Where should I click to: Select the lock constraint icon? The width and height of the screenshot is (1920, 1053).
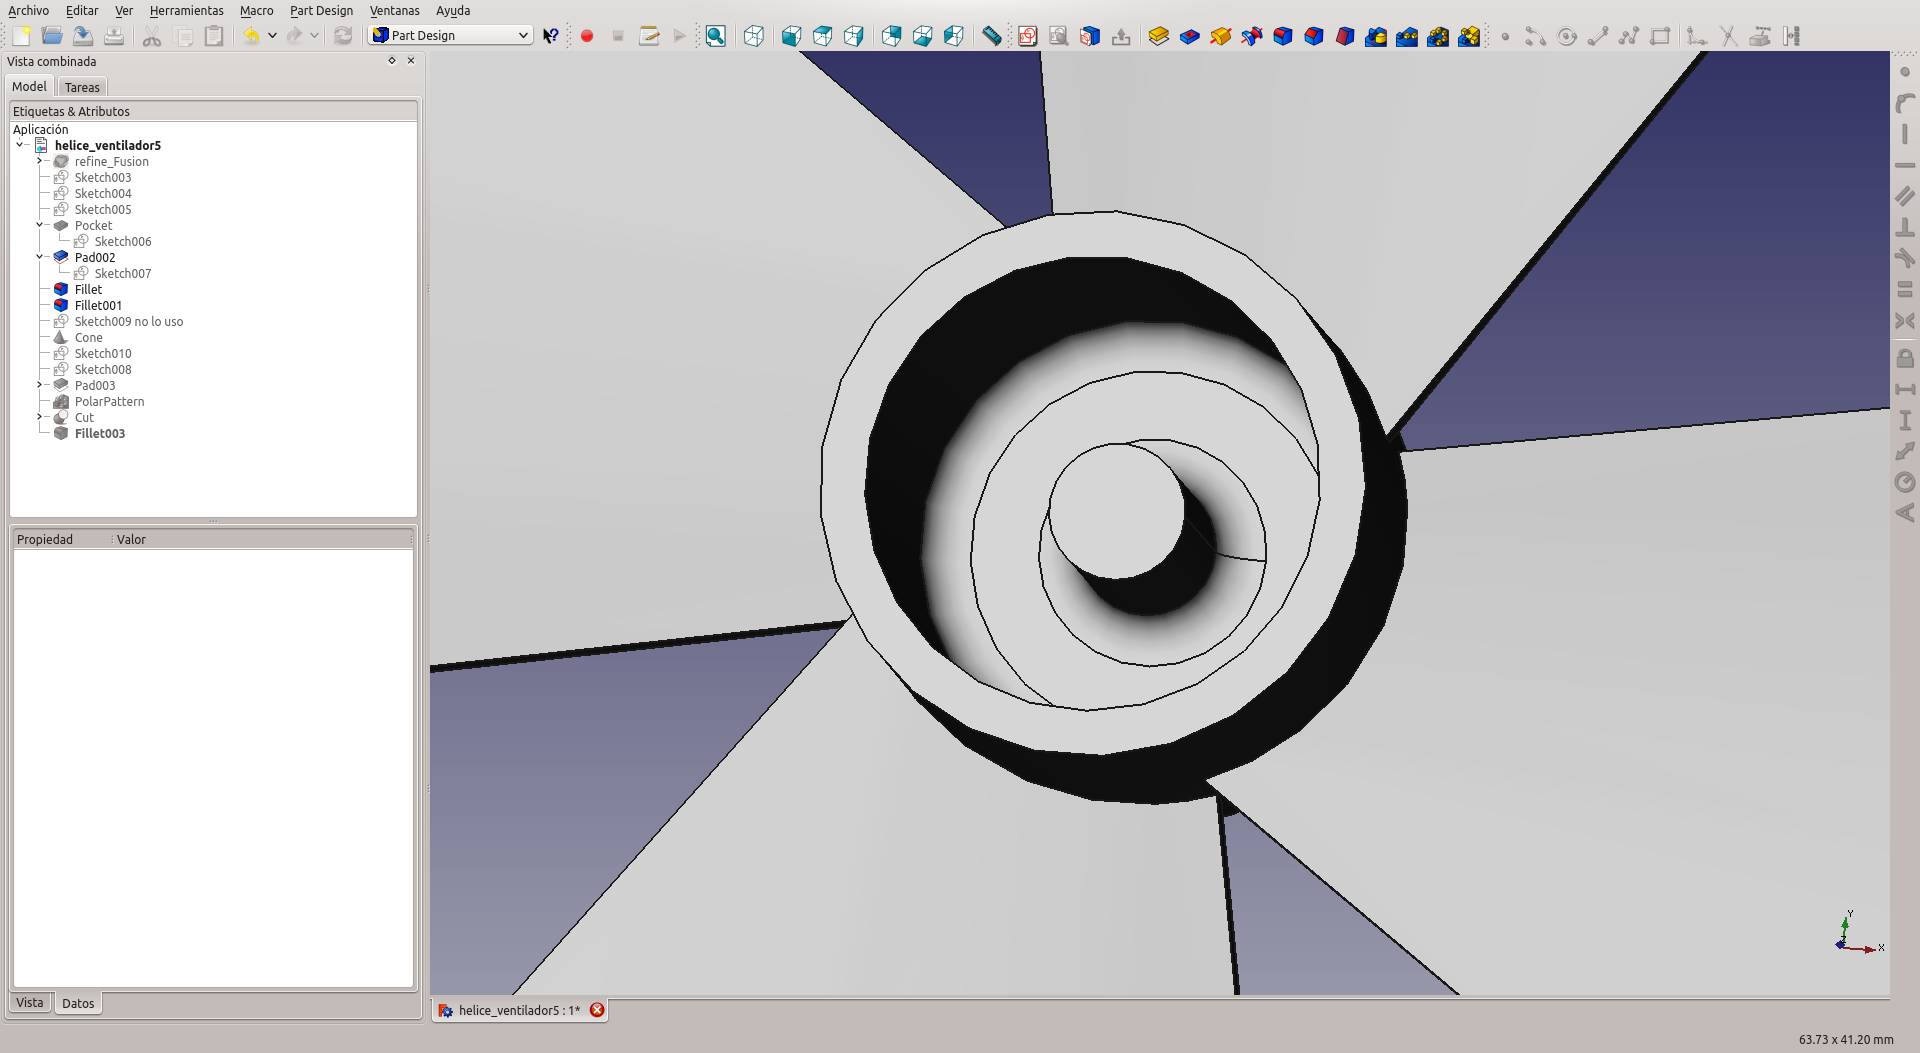coord(1905,358)
